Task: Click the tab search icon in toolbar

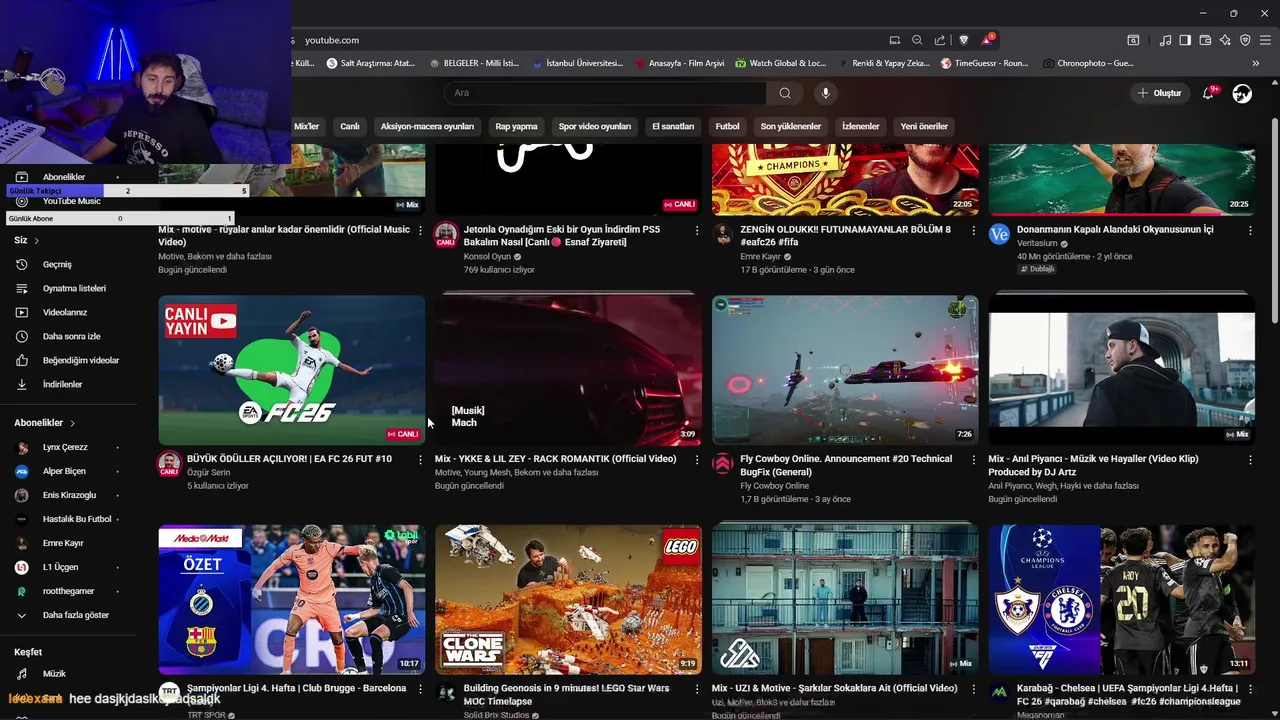Action: point(1133,40)
